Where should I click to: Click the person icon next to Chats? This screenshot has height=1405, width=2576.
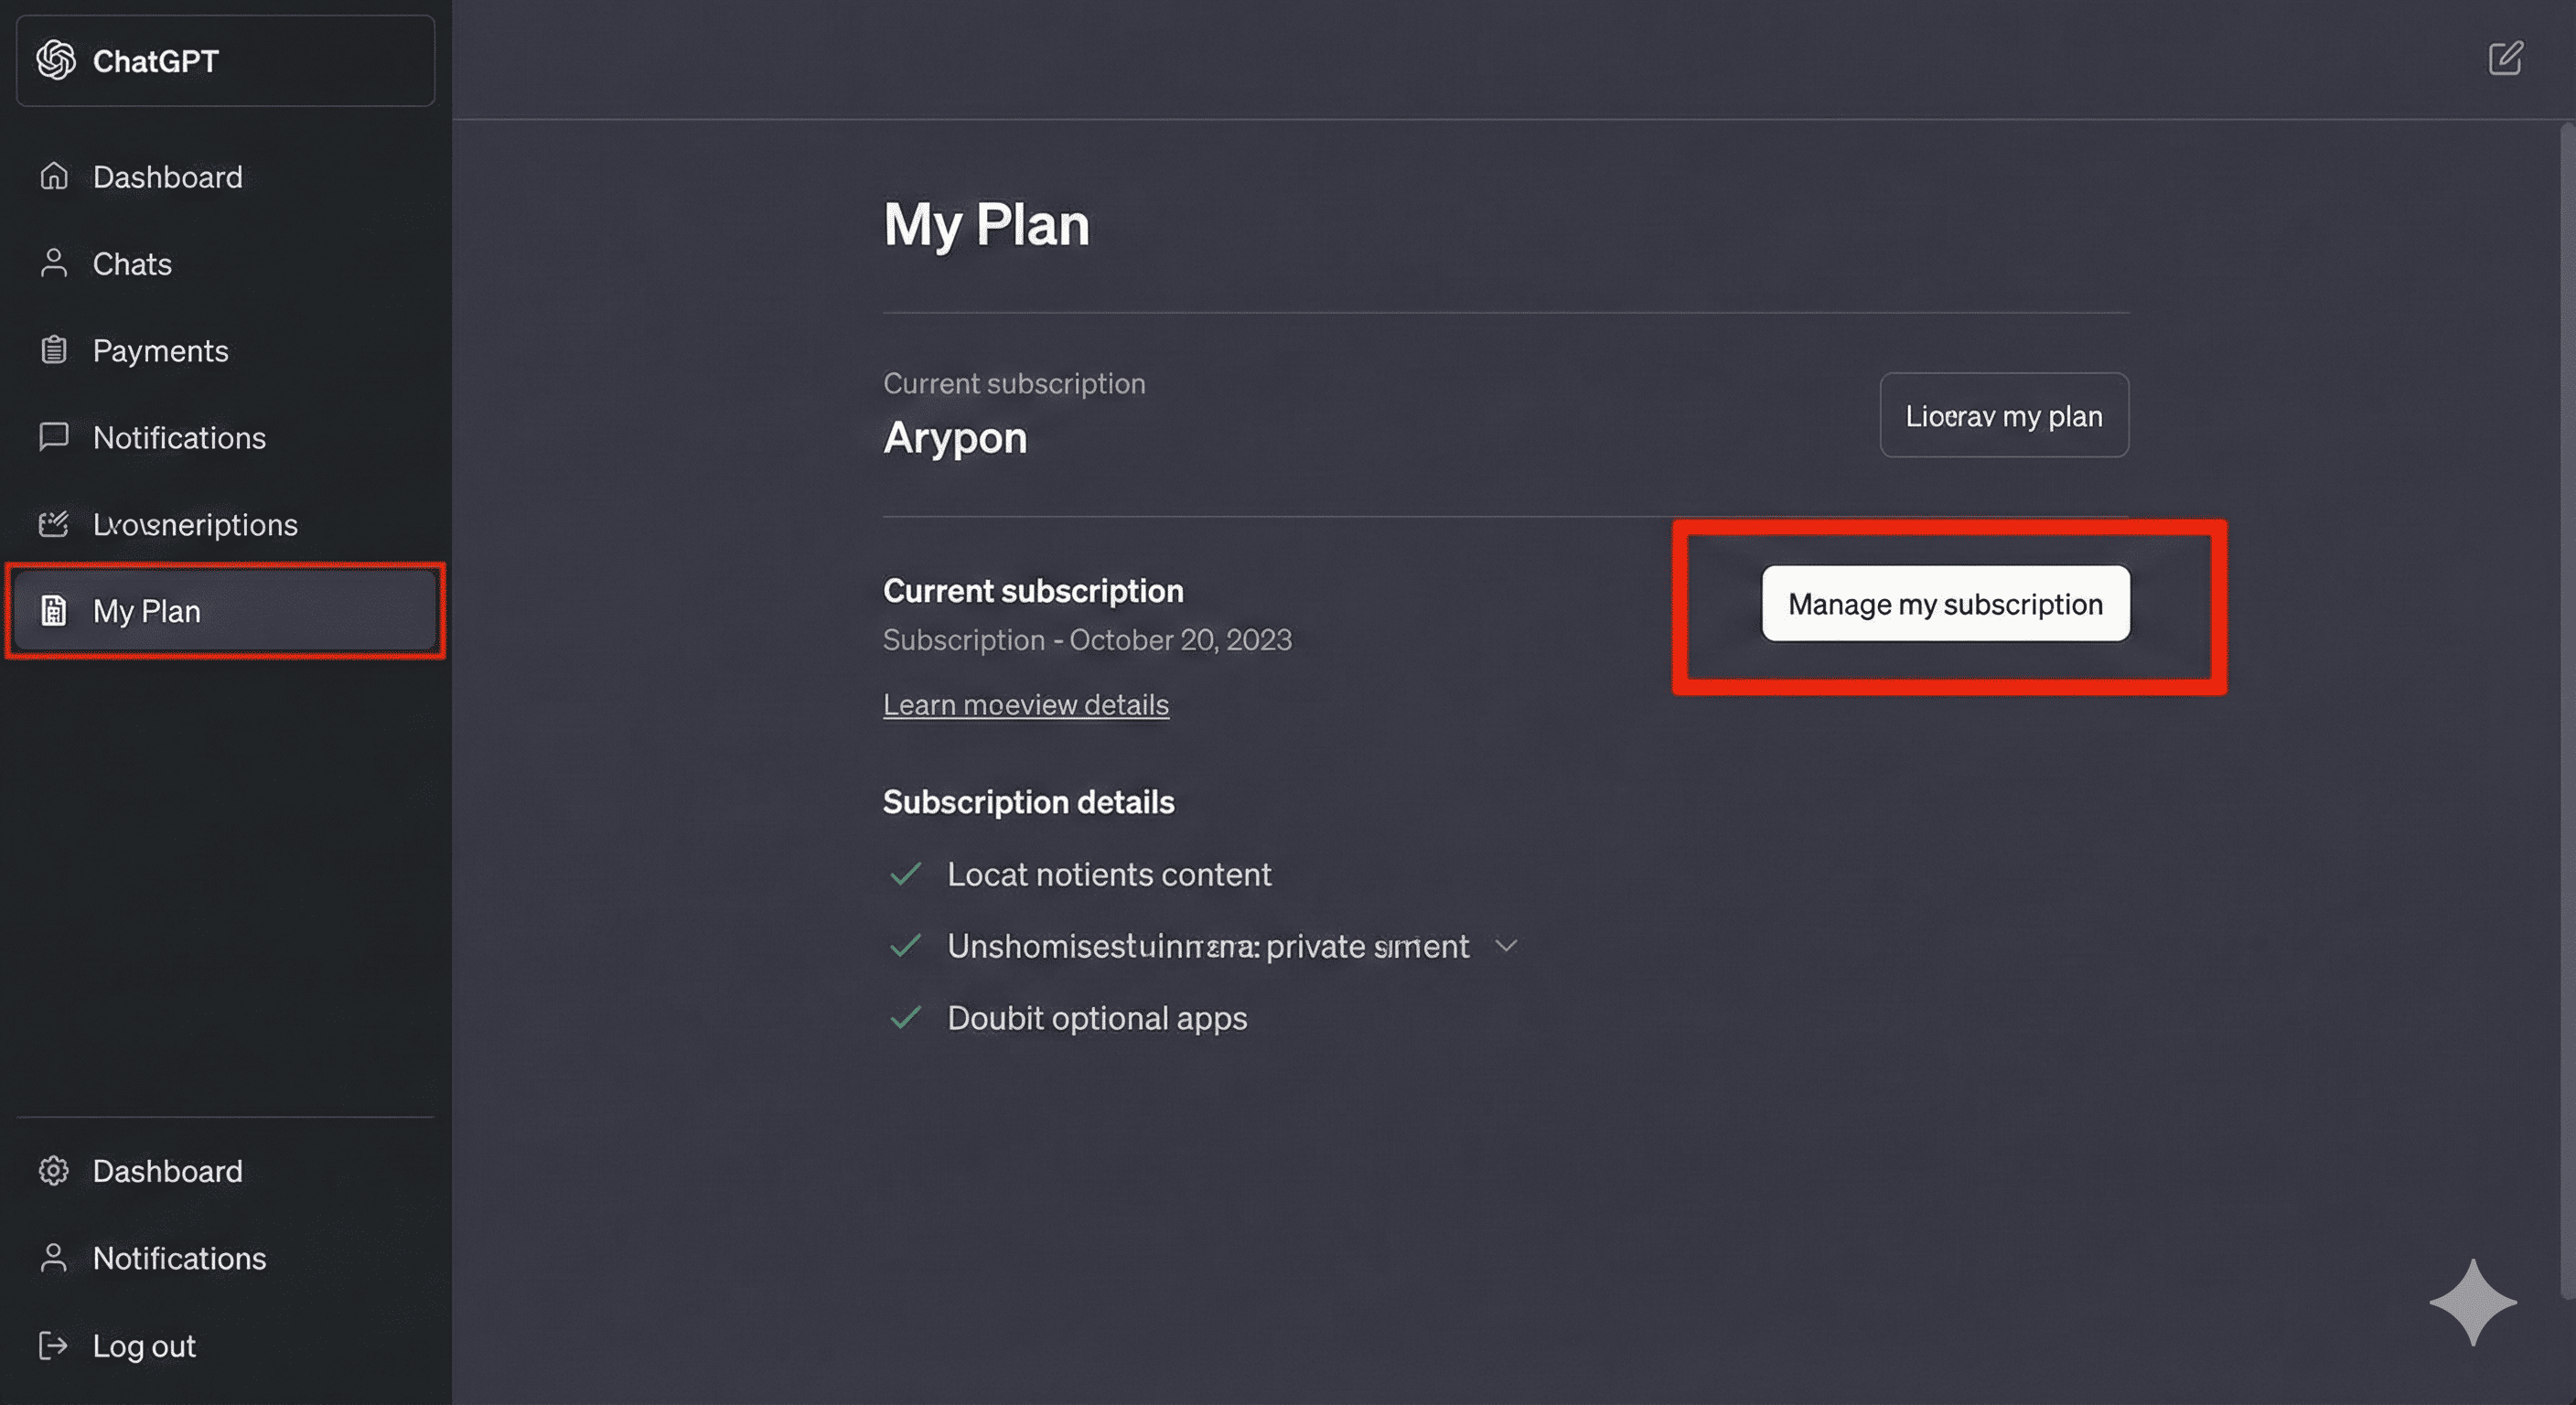tap(54, 263)
